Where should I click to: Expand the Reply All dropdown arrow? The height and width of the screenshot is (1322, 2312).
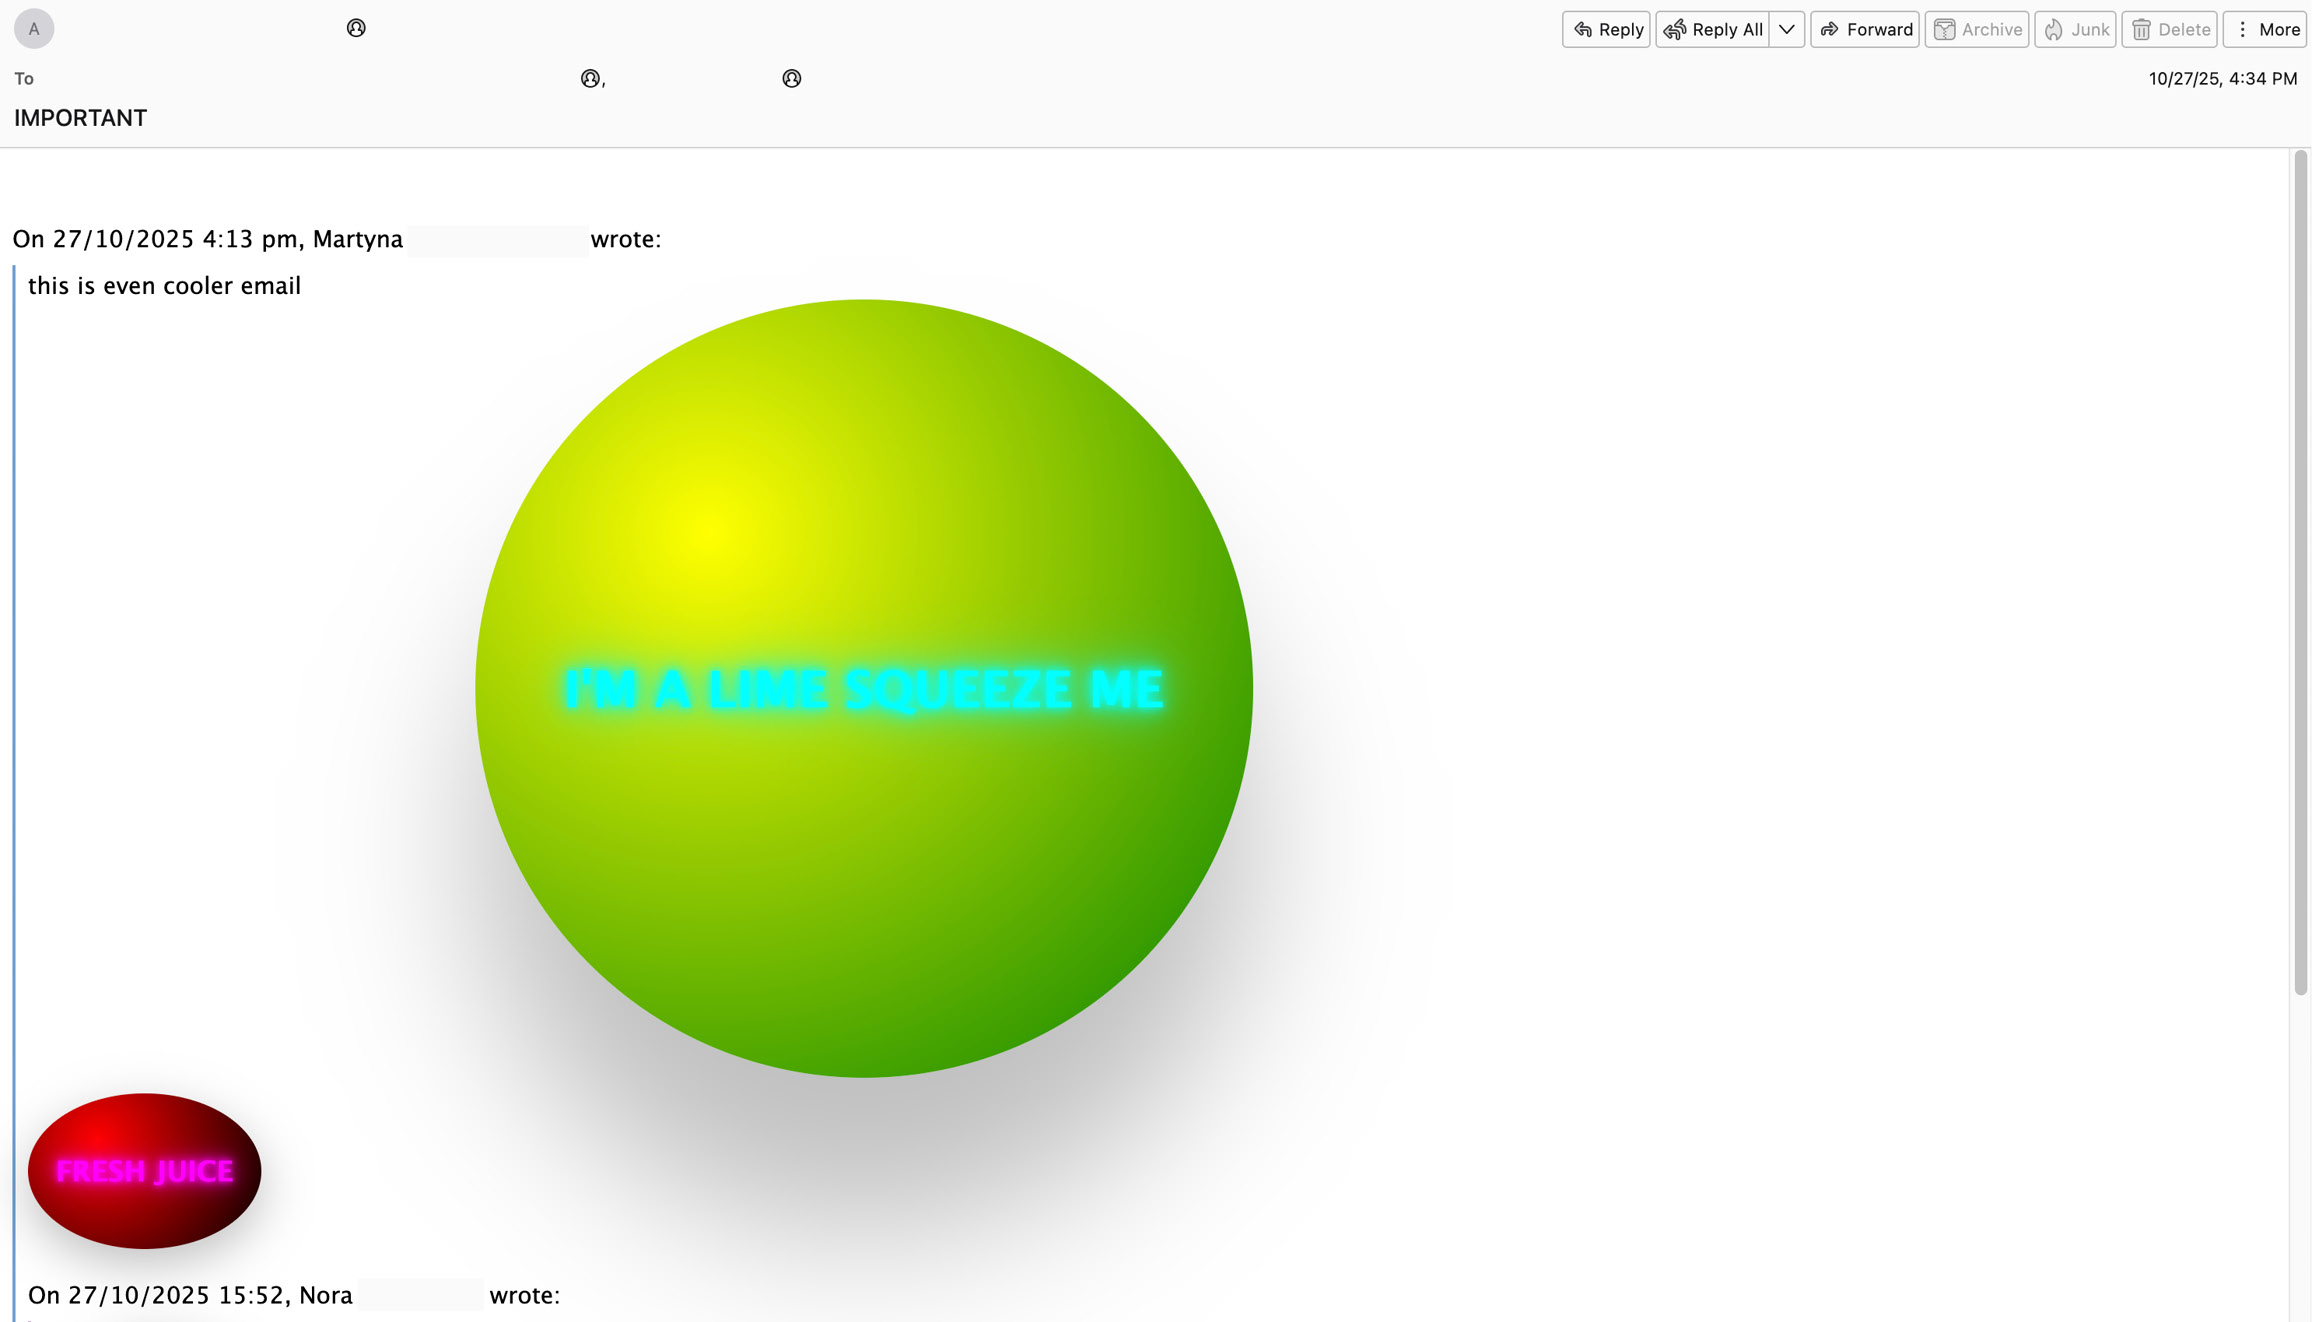tap(1786, 29)
